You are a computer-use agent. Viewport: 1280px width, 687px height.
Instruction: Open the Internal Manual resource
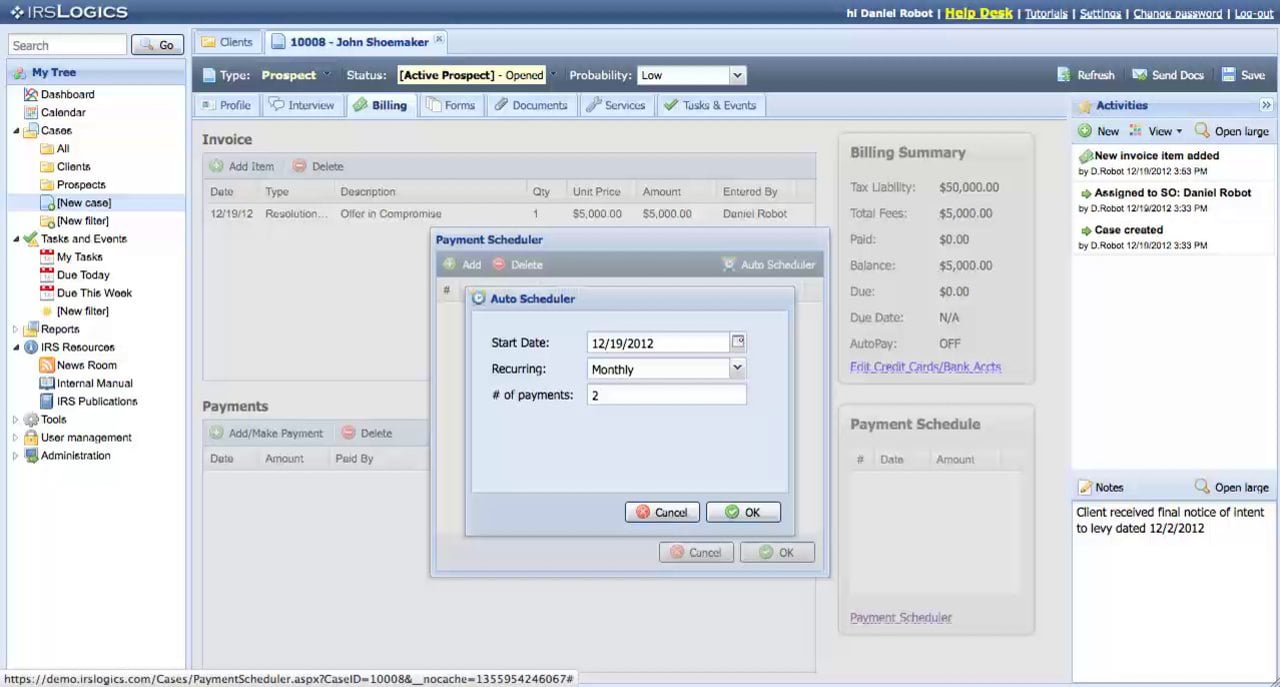coord(86,383)
